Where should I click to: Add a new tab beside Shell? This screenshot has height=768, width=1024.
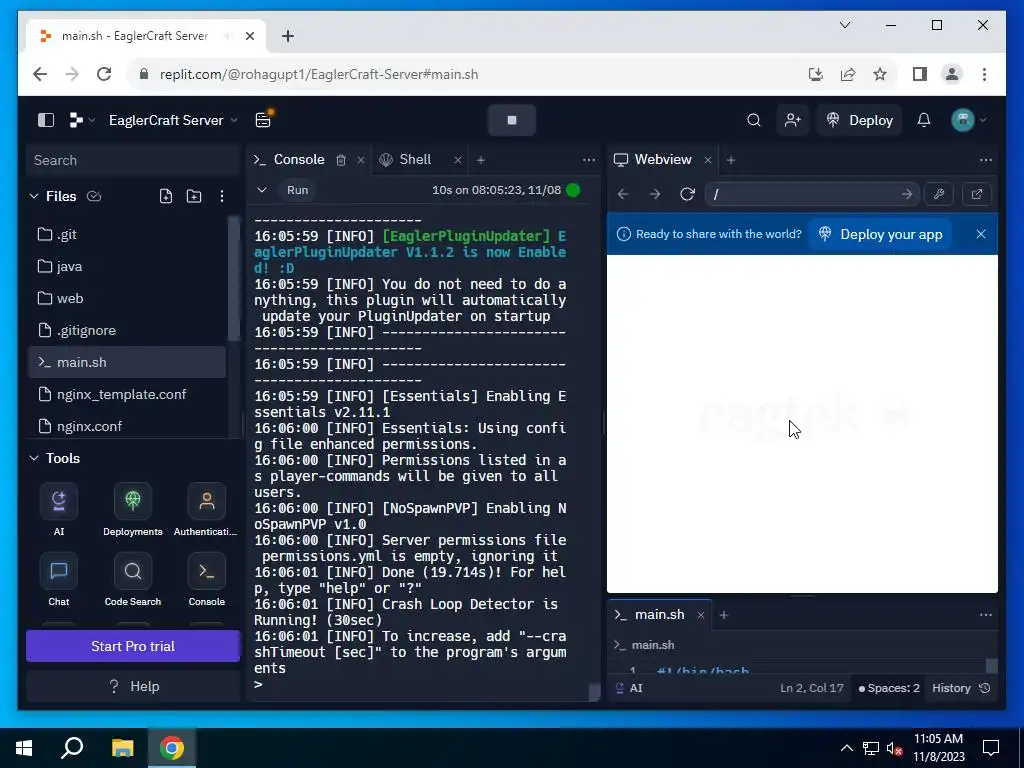(481, 160)
